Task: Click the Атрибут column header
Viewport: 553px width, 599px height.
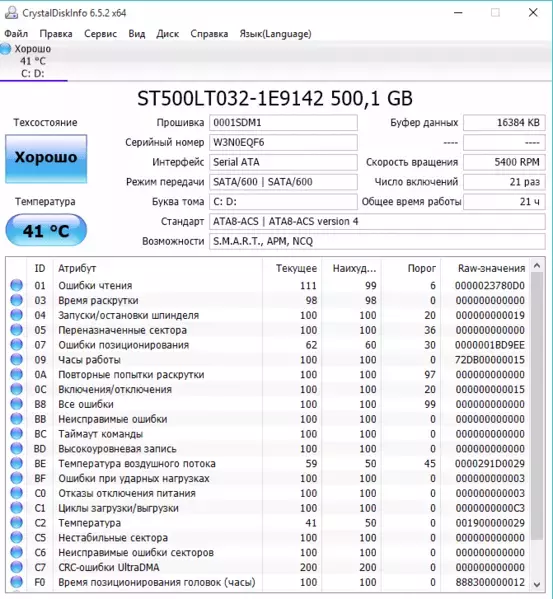Action: (157, 269)
